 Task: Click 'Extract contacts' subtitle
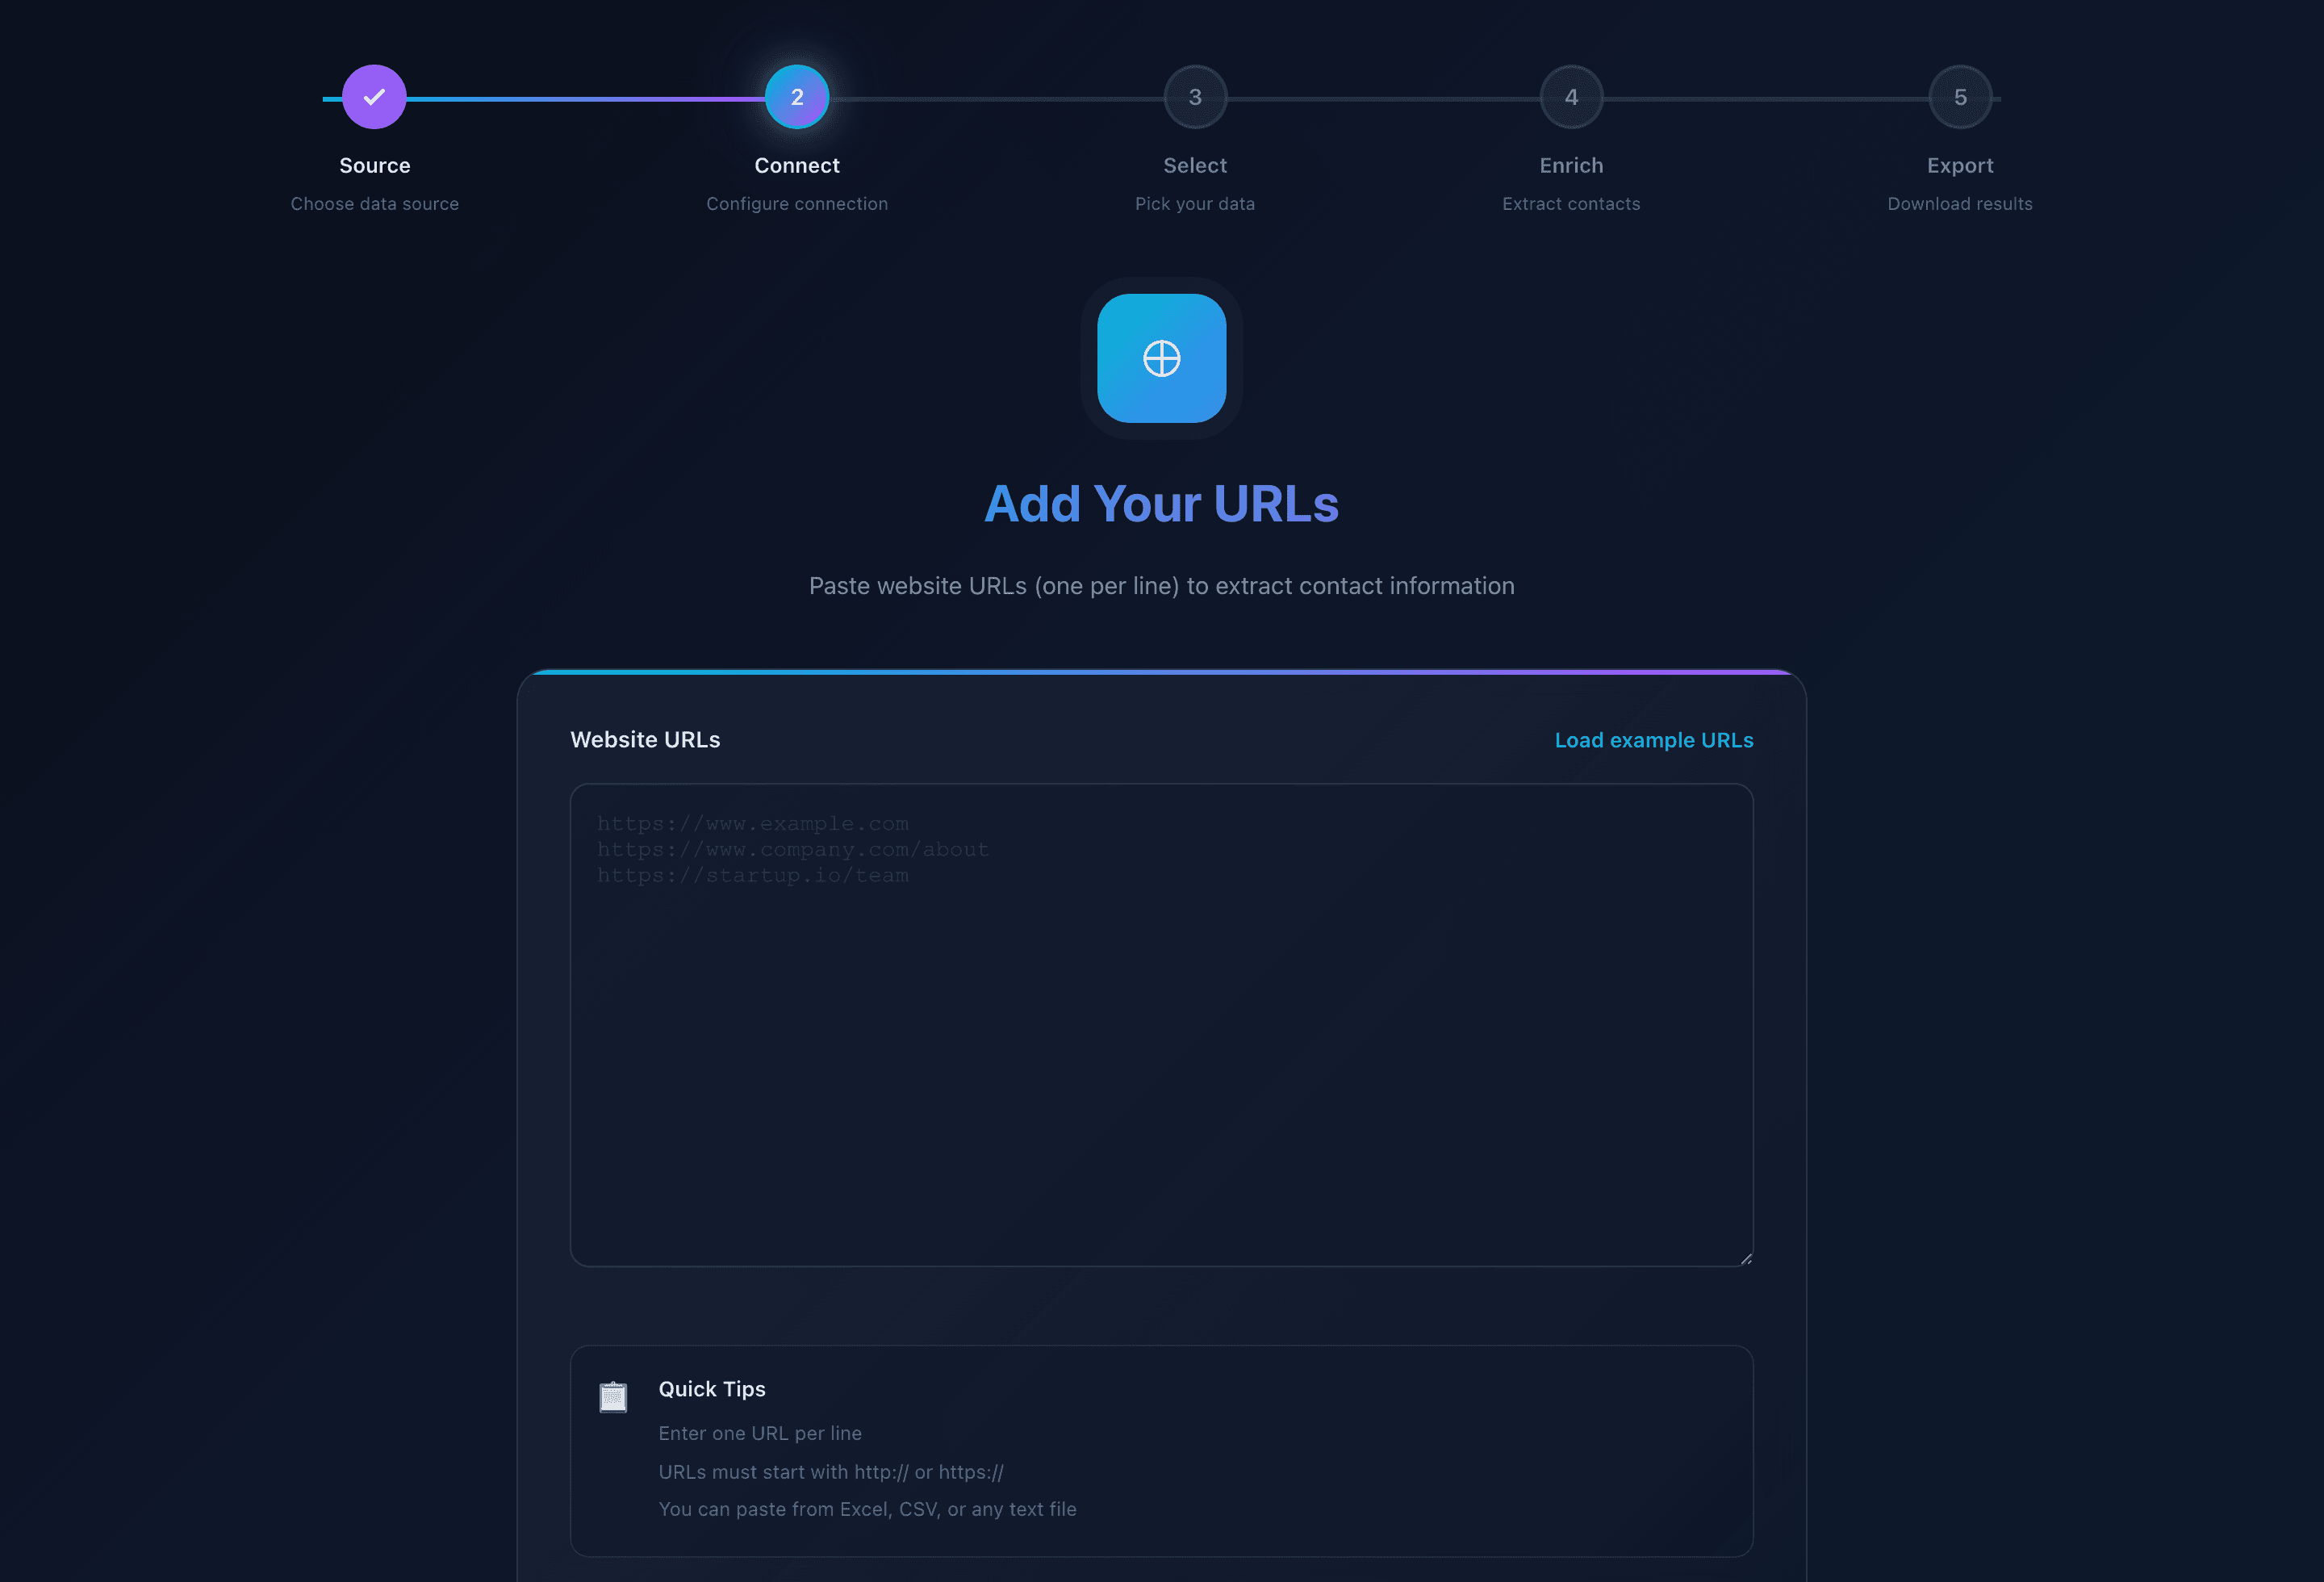click(x=1571, y=204)
